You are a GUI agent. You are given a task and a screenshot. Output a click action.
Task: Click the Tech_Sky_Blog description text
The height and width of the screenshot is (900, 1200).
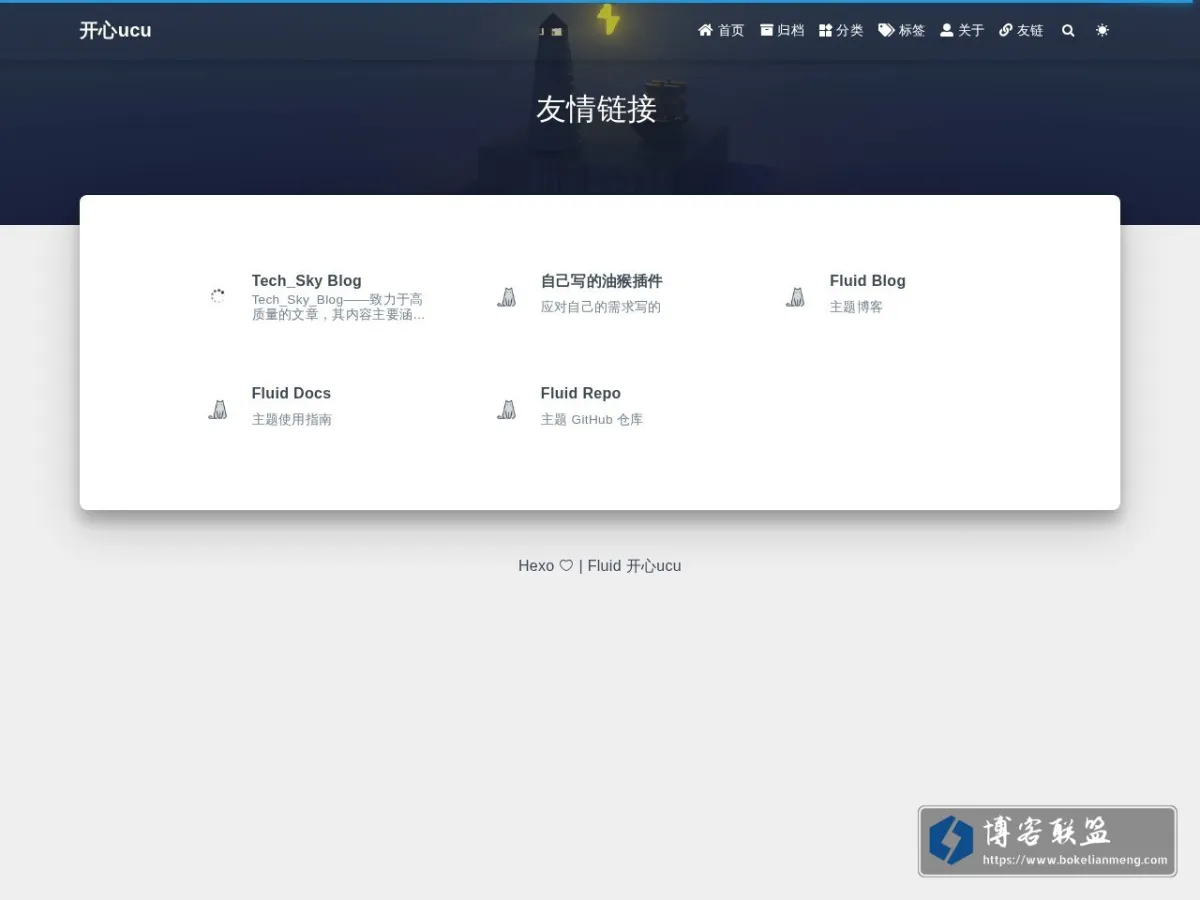pos(338,307)
